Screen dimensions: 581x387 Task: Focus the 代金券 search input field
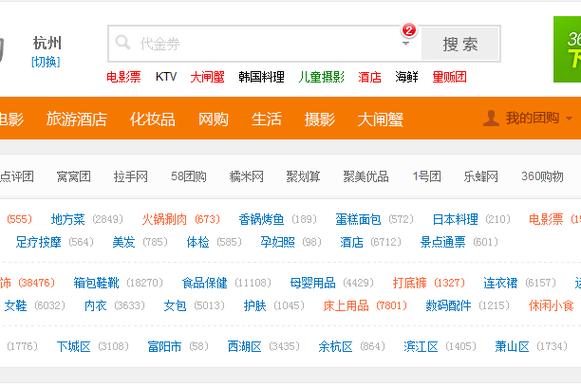click(265, 44)
